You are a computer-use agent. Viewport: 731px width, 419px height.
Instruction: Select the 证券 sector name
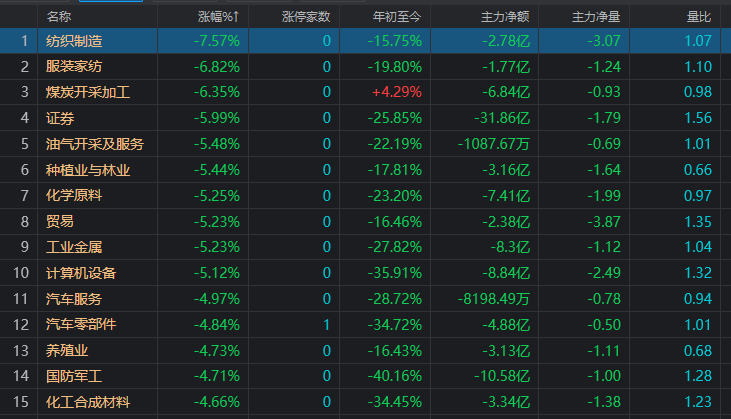pyautogui.click(x=60, y=118)
